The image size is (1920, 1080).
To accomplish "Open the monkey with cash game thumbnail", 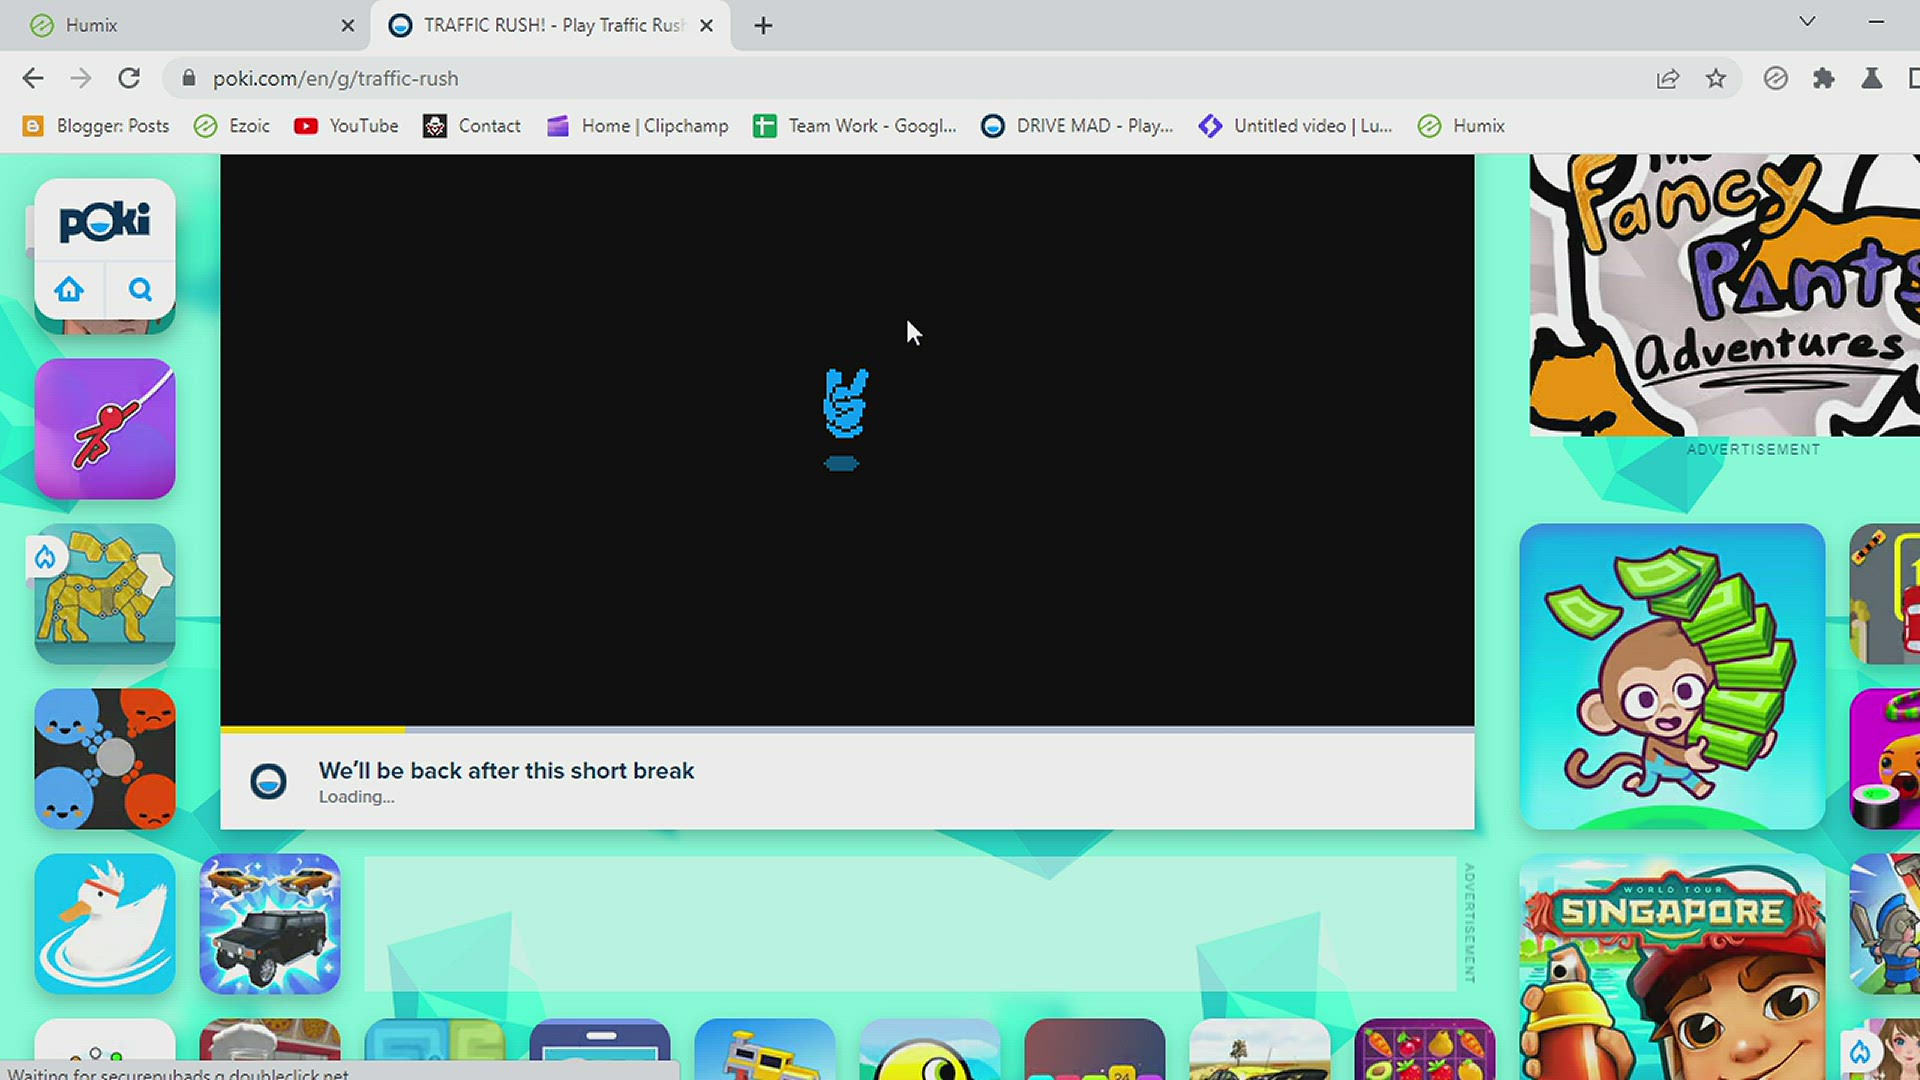I will coord(1672,676).
